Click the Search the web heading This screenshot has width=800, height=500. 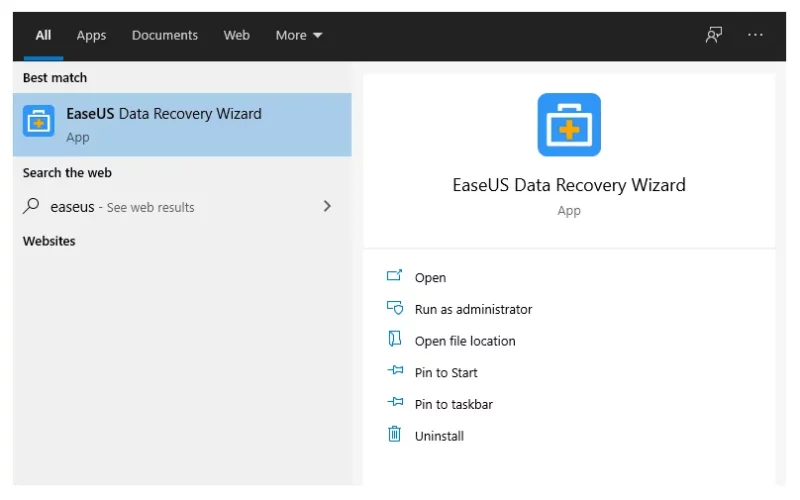click(67, 172)
